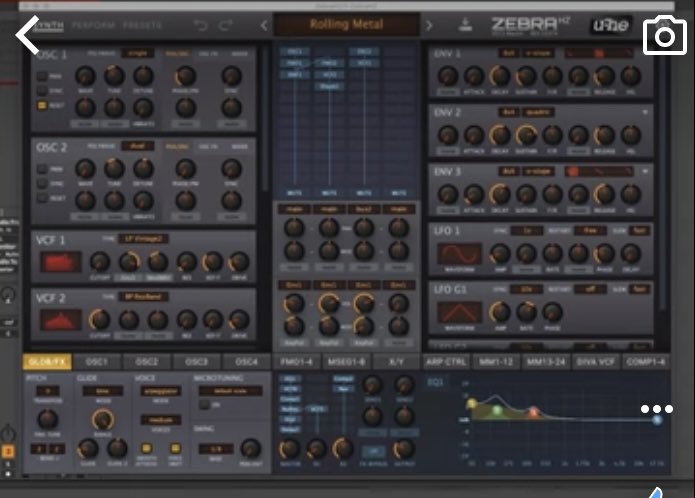Viewport: 695px width, 498px height.
Task: Open the ENV 2 expand arrow
Action: coord(645,113)
